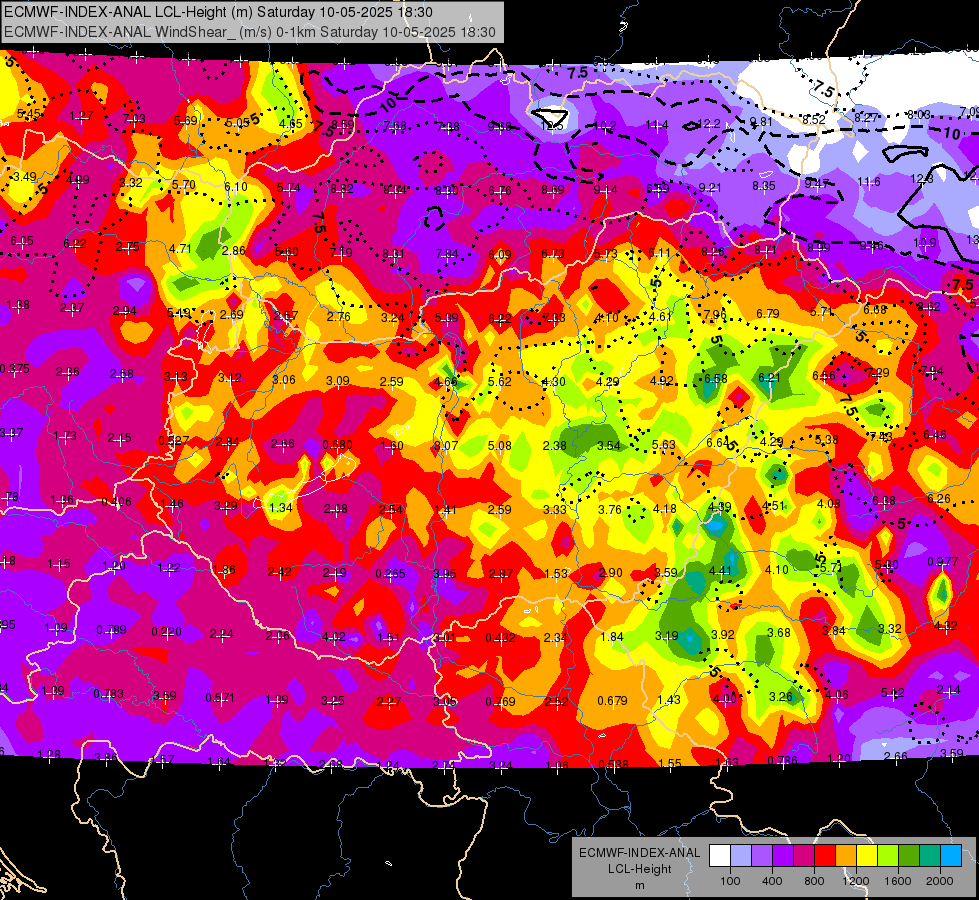The height and width of the screenshot is (900, 979).
Task: Click the wind shear value '11.6'
Action: [869, 182]
